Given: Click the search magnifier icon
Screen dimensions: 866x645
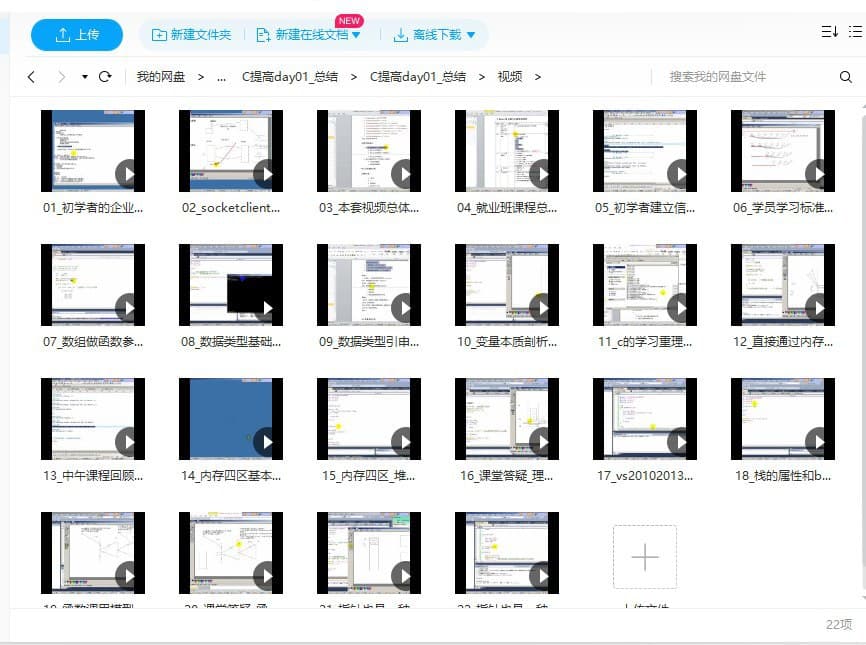Looking at the screenshot, I should pos(845,76).
